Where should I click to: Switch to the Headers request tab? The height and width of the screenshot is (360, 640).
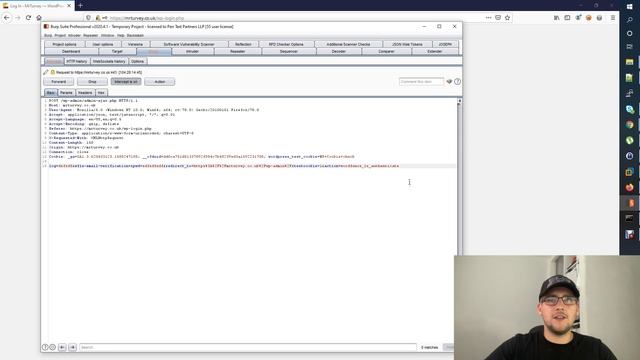[85, 93]
